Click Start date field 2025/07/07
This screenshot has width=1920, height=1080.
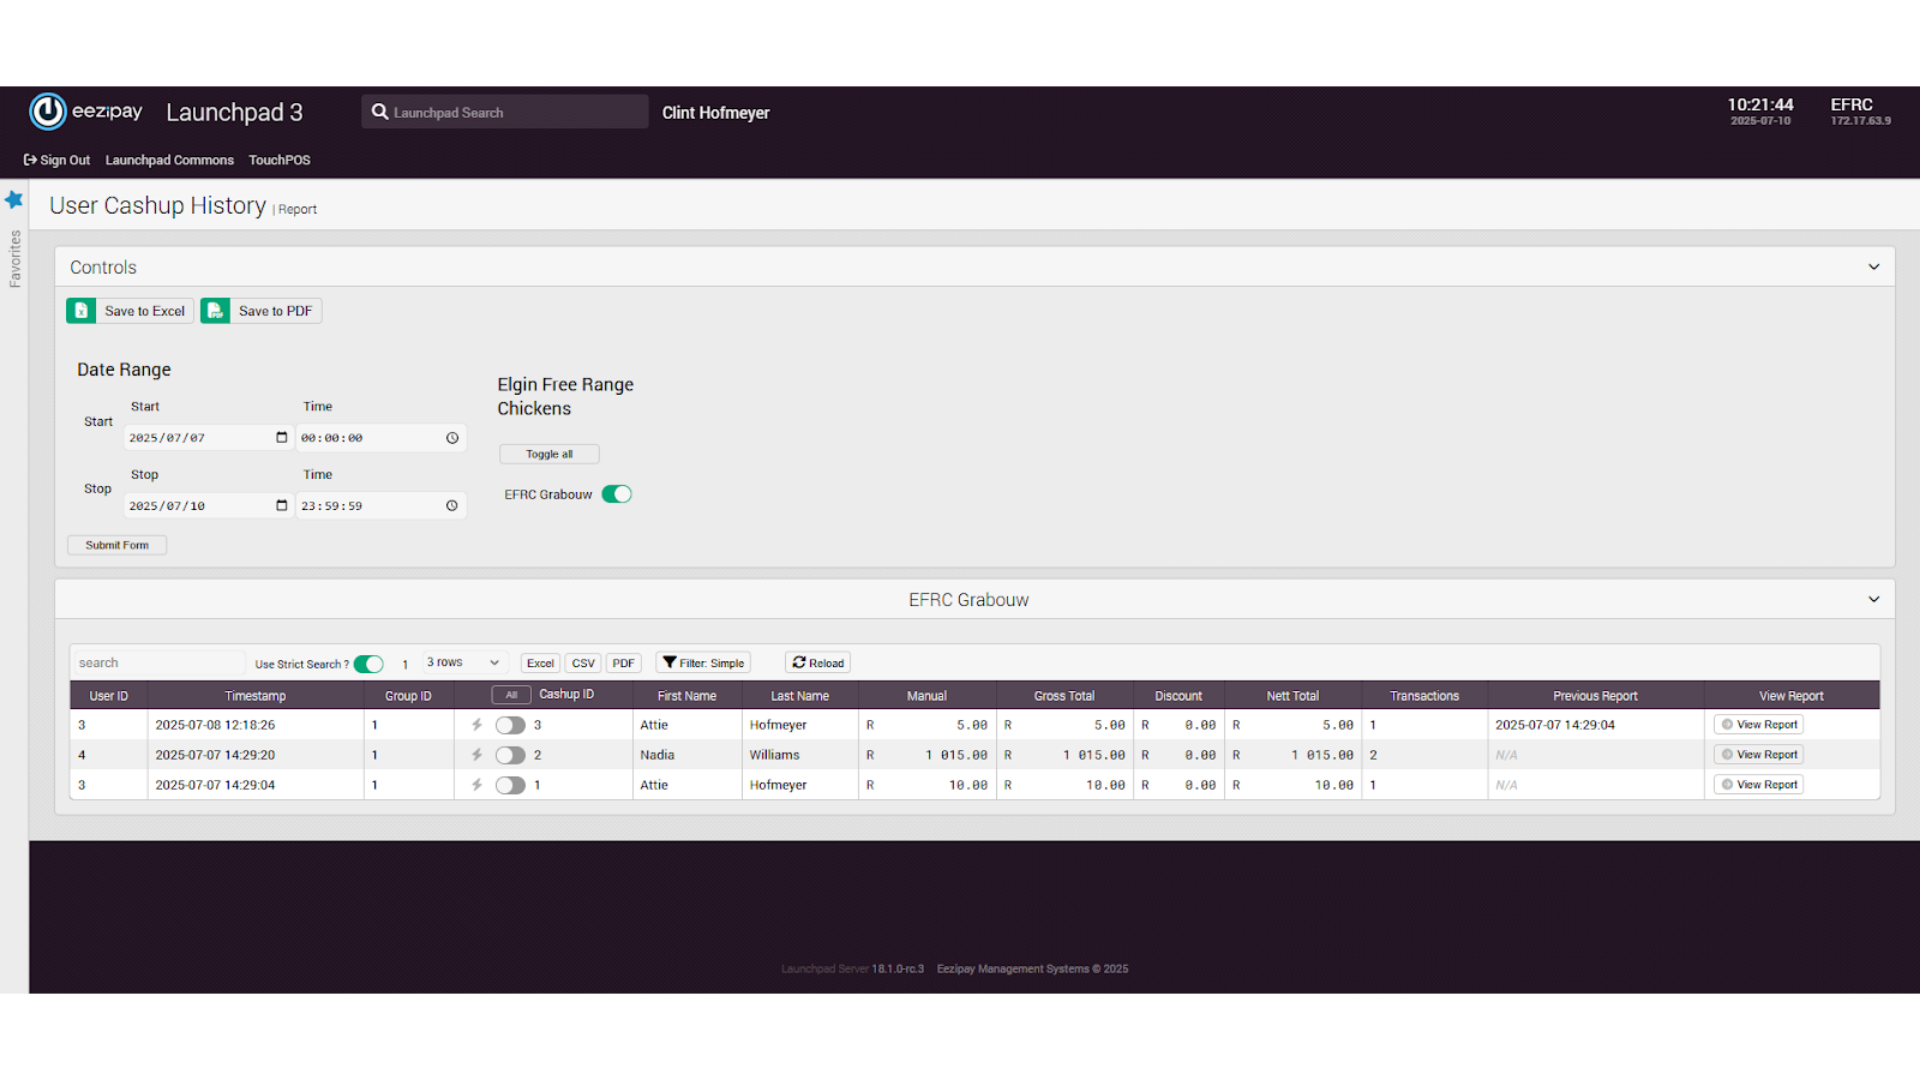click(x=208, y=438)
